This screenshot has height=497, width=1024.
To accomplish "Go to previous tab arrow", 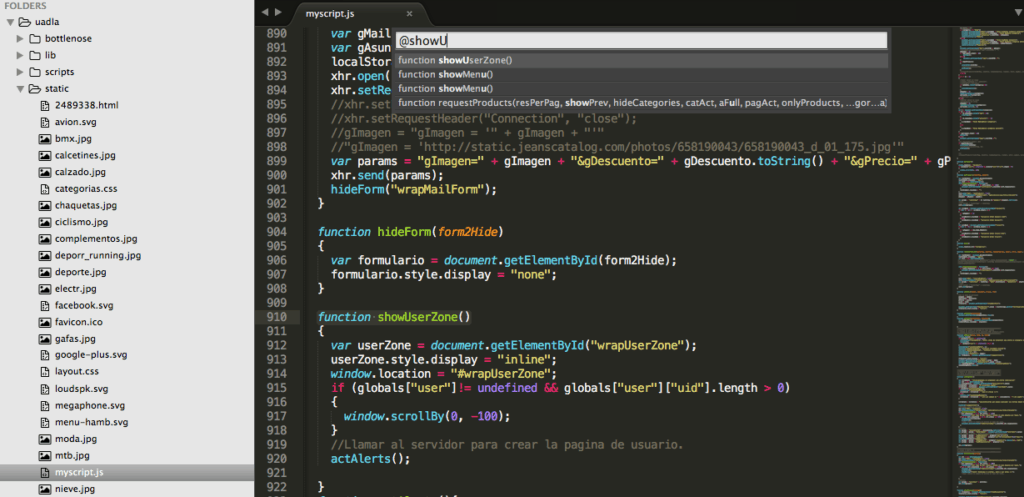I will 265,12.
